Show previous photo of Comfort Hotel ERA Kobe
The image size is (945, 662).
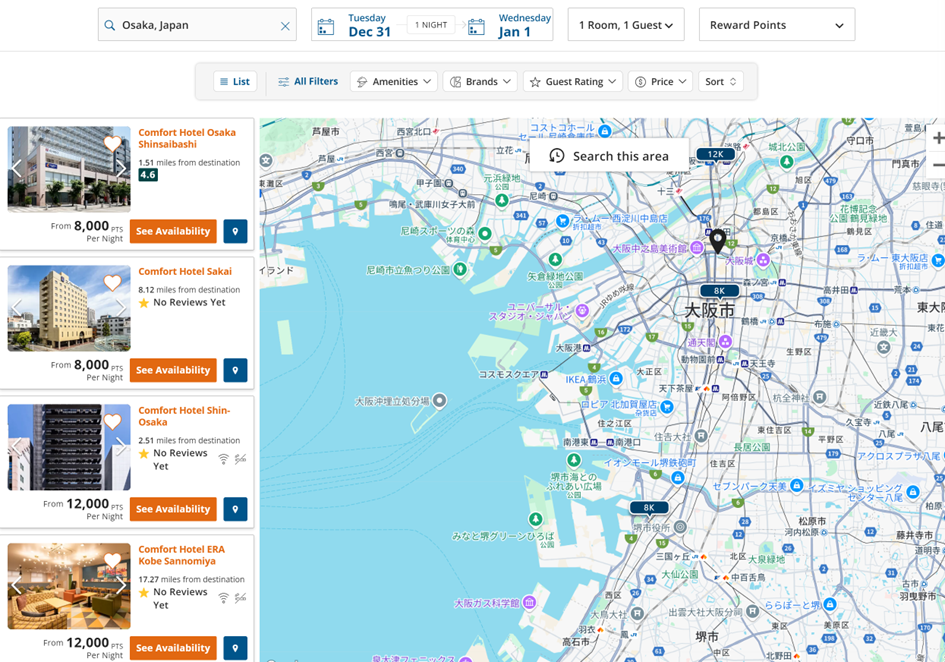17,585
